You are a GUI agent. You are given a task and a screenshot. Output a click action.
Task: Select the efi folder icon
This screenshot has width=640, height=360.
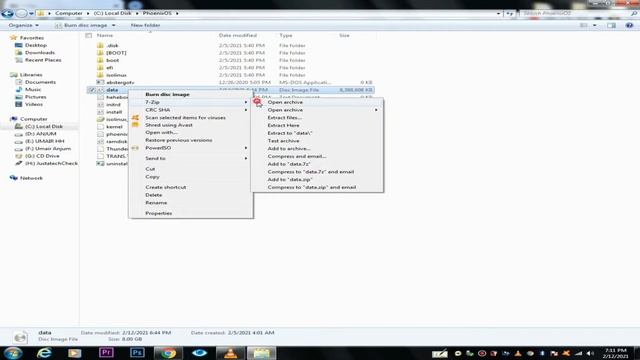click(100, 67)
